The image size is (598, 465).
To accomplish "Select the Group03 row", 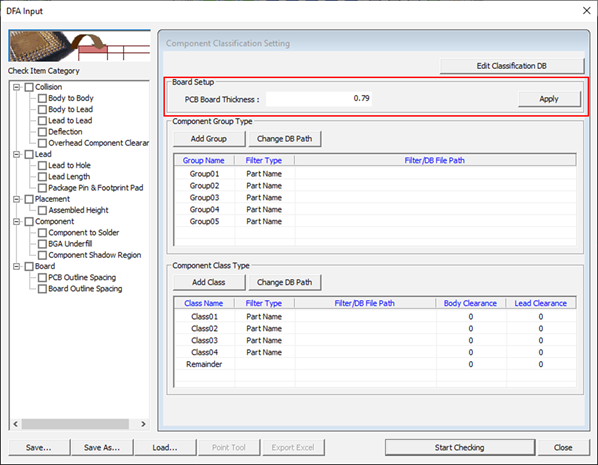I will (375, 198).
